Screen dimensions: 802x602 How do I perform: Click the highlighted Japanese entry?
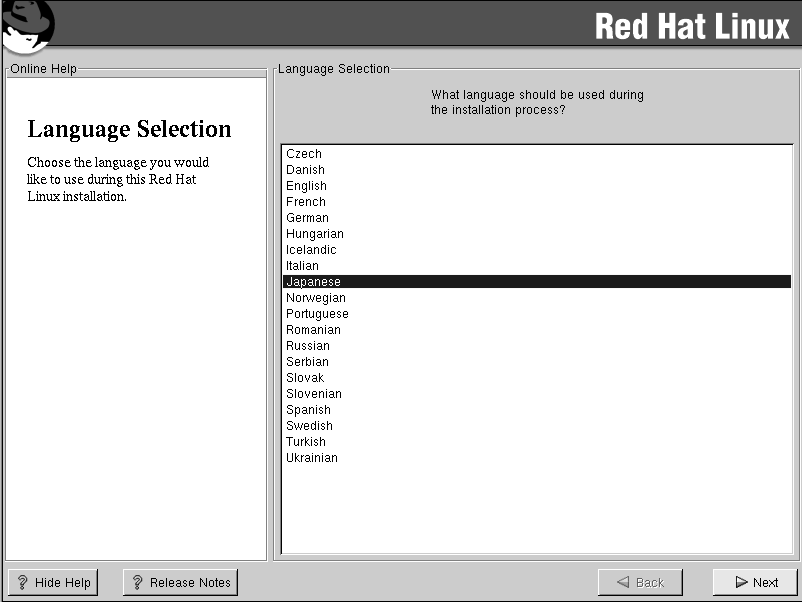[313, 282]
